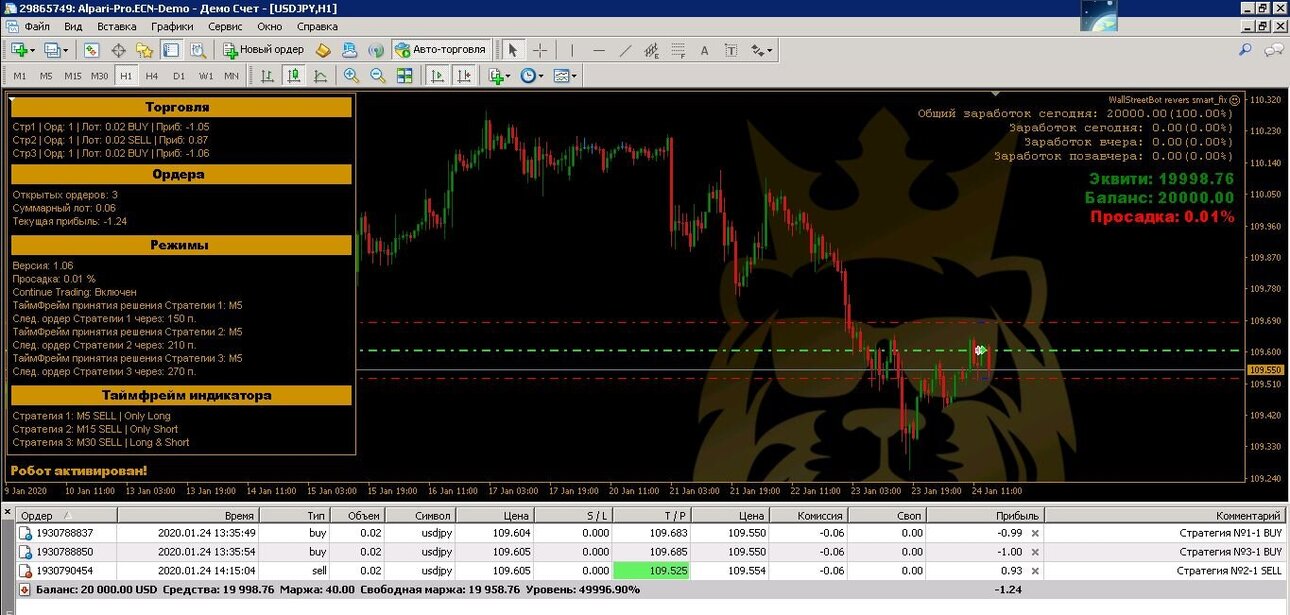Switch chart to line chart mode
1290x615 pixels.
(320, 76)
